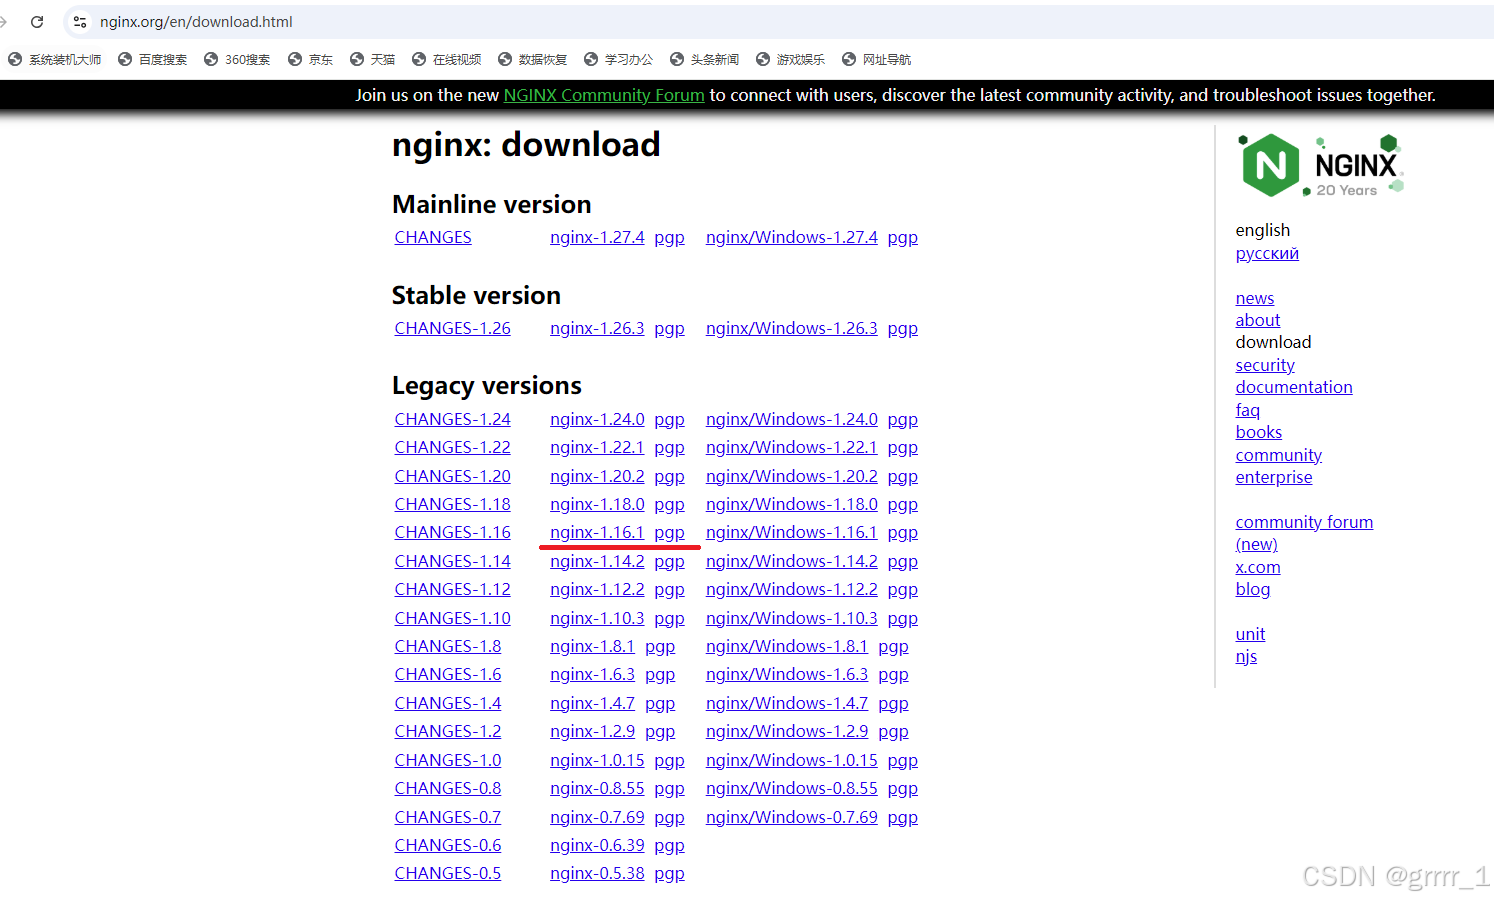
Task: Open 系统装机大师 bookmark
Action: [55, 59]
